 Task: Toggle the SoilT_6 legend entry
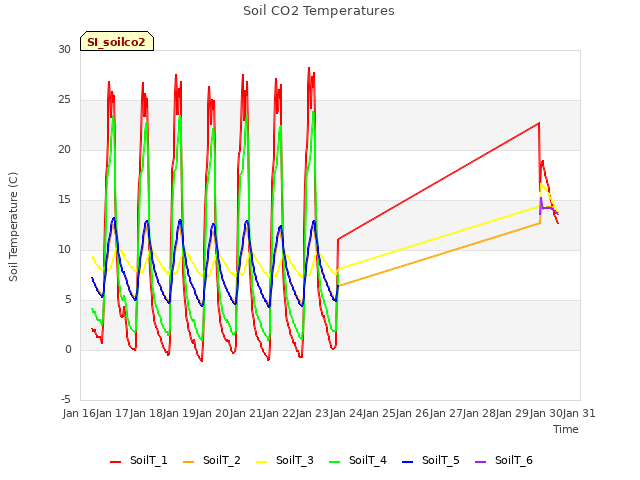[504, 460]
